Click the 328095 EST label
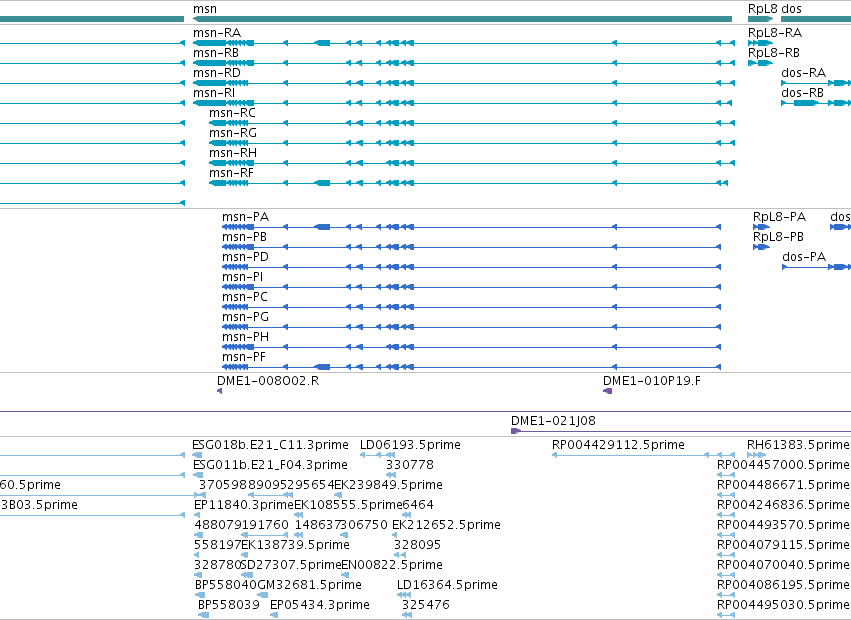This screenshot has height=620, width=851. (417, 545)
